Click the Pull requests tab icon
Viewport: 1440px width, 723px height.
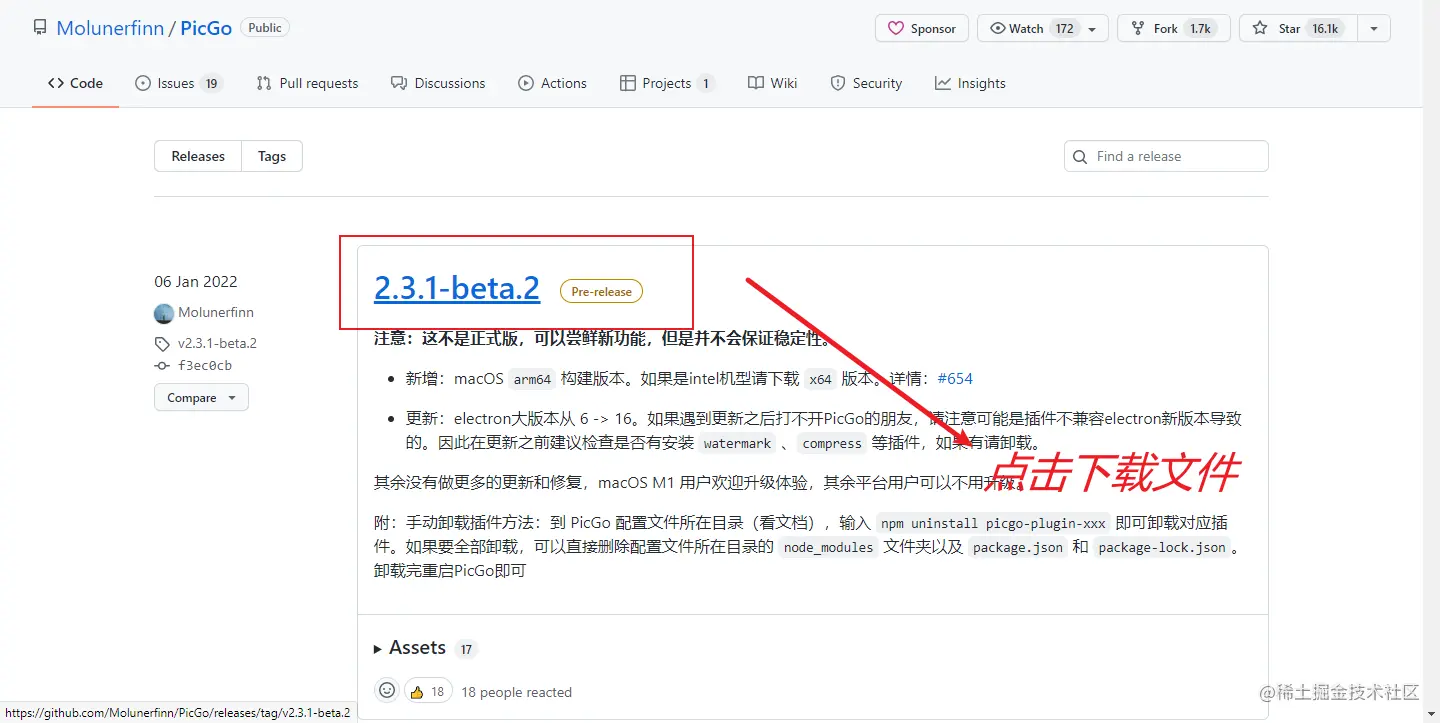pyautogui.click(x=264, y=83)
